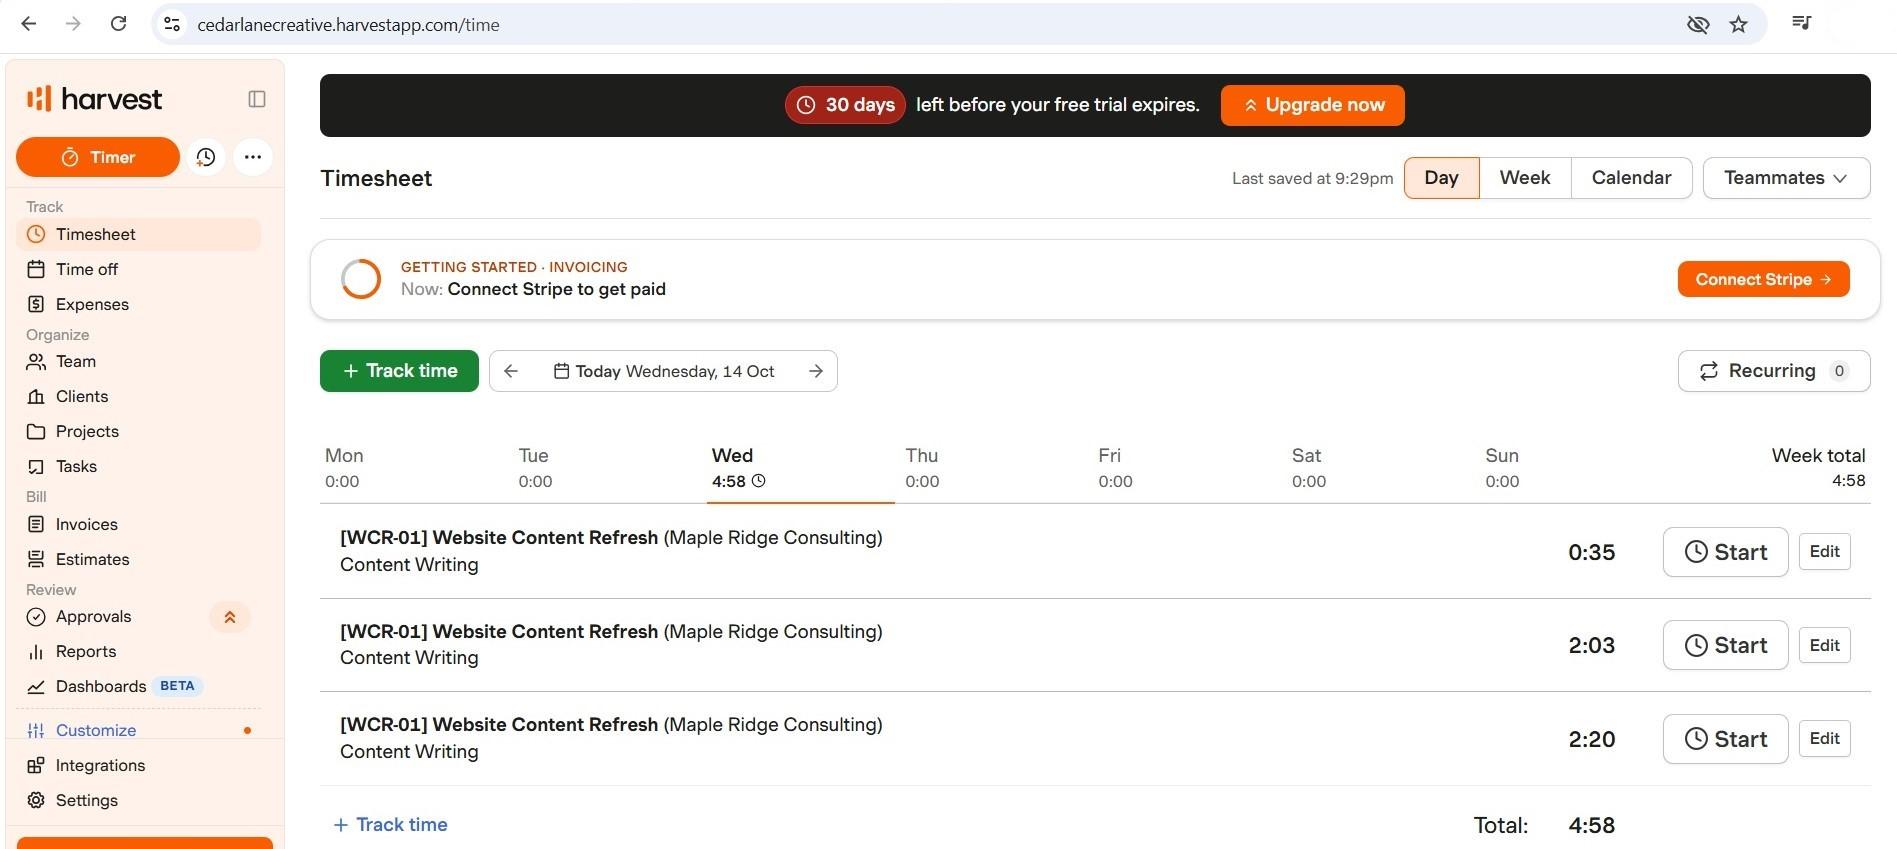Open date picker Today Wednesday, 14 Oct
This screenshot has width=1897, height=849.
click(664, 371)
